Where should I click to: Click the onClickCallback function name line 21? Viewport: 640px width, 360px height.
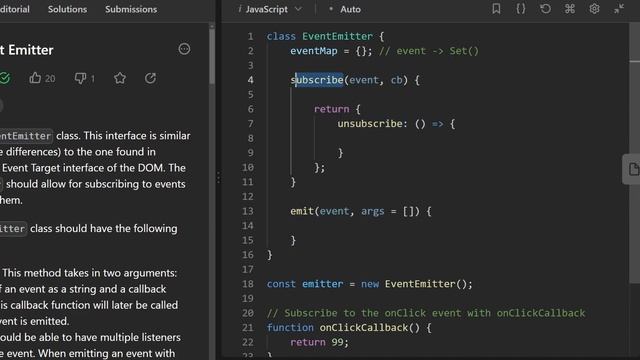[x=364, y=327]
